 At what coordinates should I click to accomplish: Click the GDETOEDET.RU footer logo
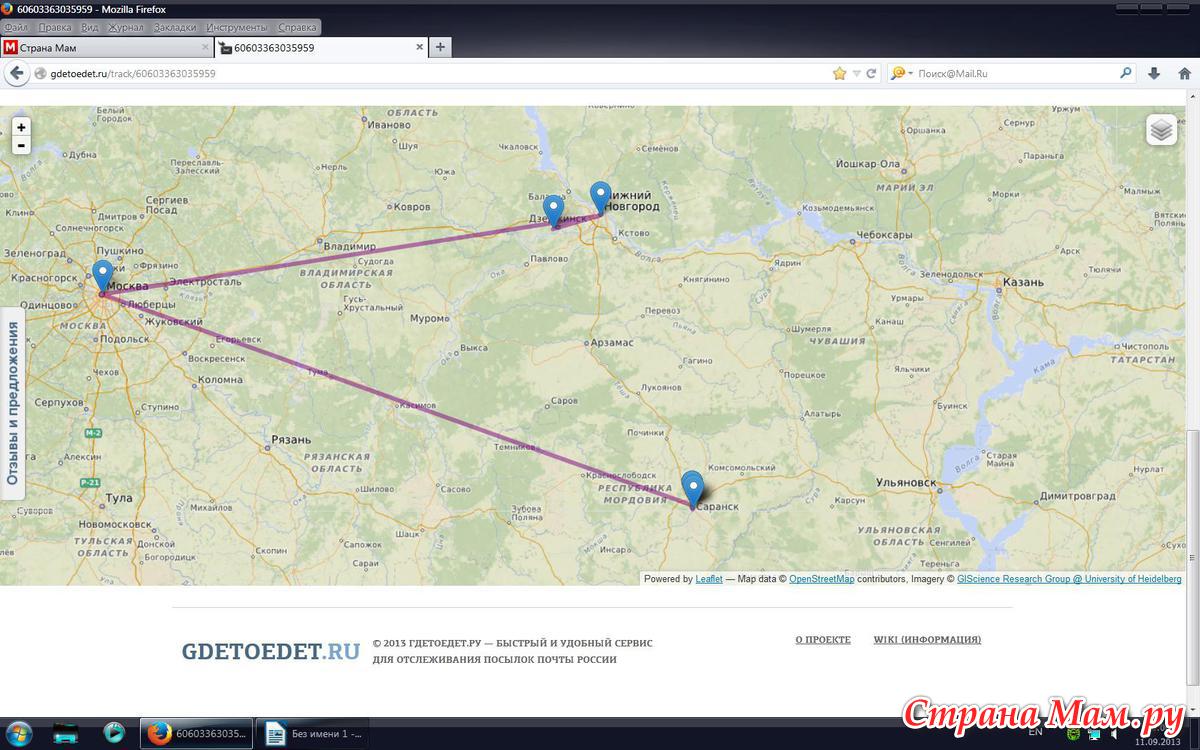point(270,651)
